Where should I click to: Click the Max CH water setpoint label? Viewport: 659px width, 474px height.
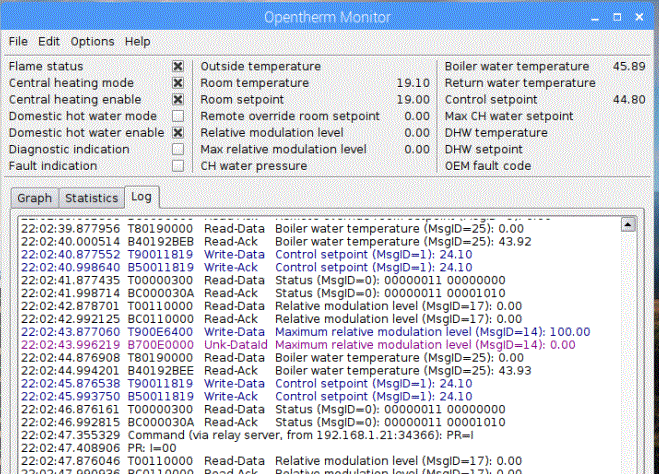509,116
